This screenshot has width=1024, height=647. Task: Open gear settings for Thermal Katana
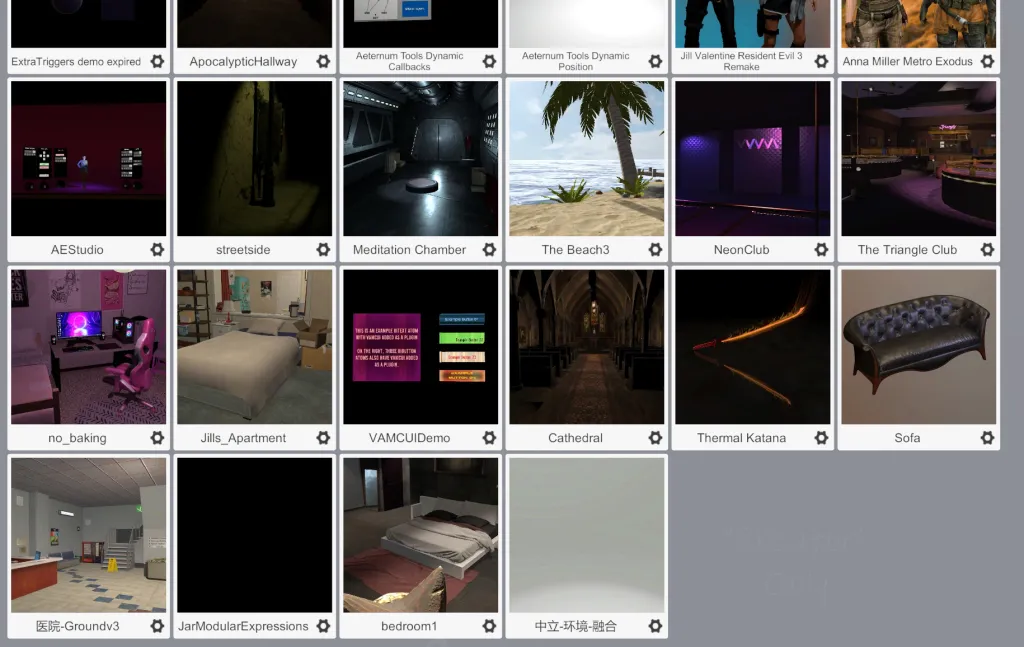822,437
